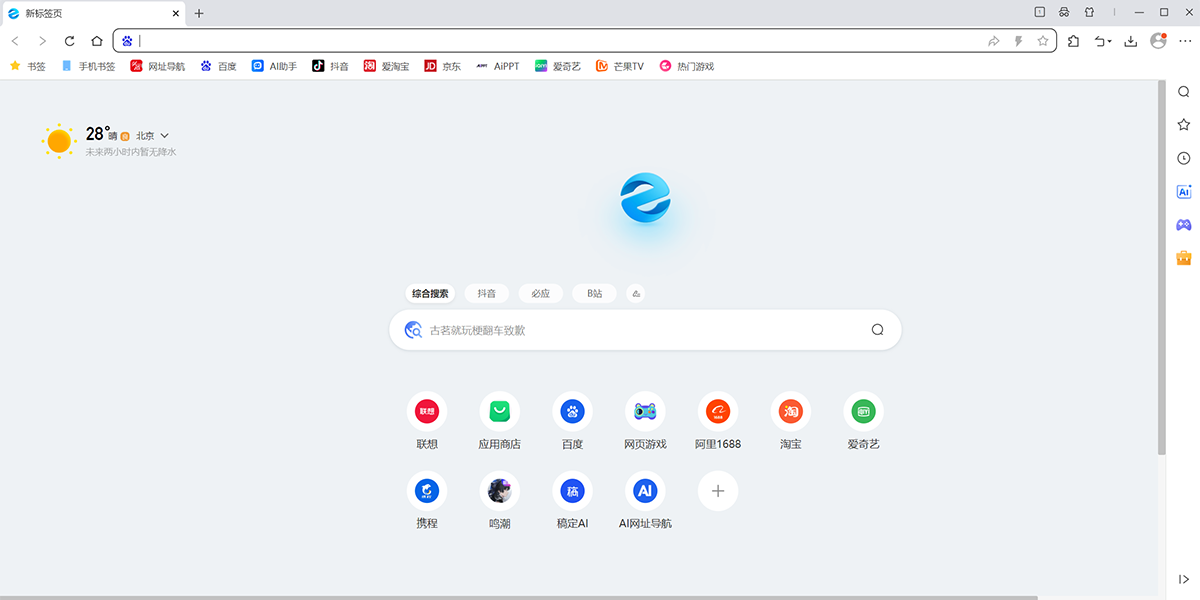Open the AI assistant in the sidebar
This screenshot has width=1200, height=600.
1183,191
